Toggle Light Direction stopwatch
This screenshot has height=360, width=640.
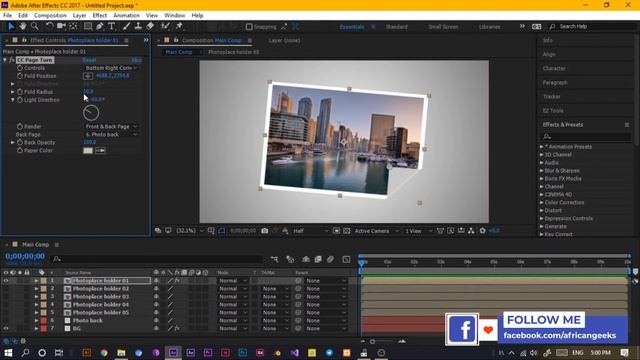[x=20, y=100]
